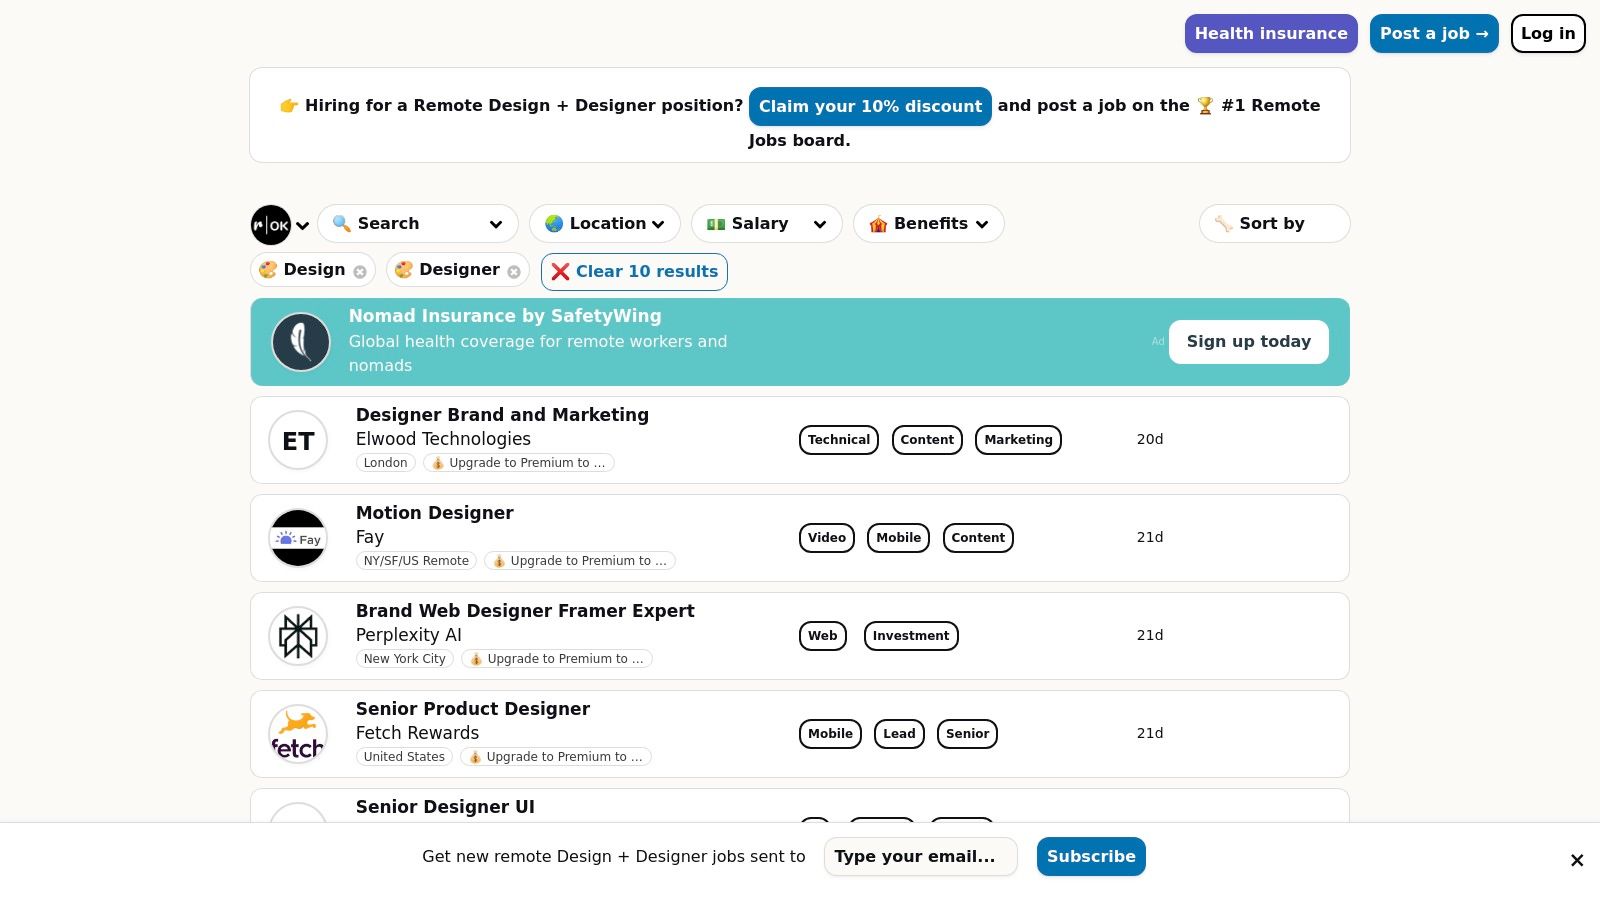Click the Post a job button
The image size is (1600, 900).
[x=1434, y=33]
